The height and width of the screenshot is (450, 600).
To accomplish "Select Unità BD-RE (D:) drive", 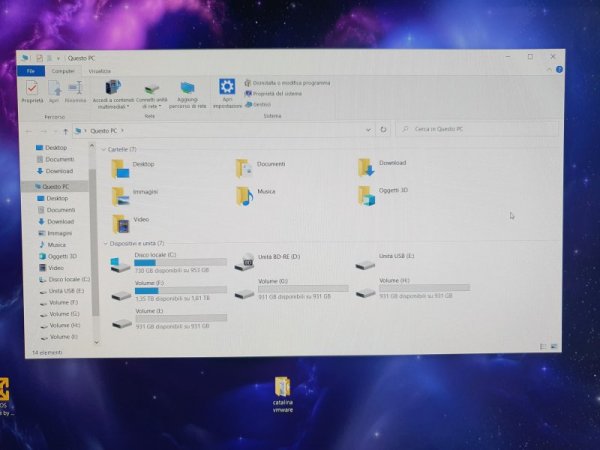I will pos(267,261).
